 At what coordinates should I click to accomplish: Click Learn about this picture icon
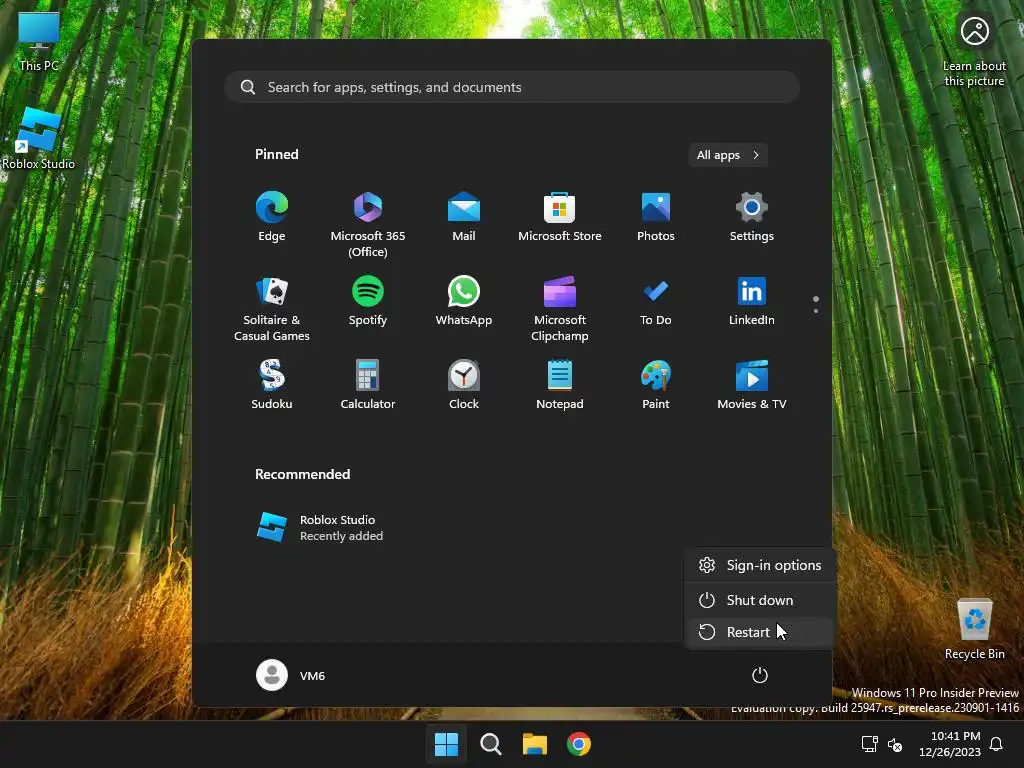[x=974, y=51]
